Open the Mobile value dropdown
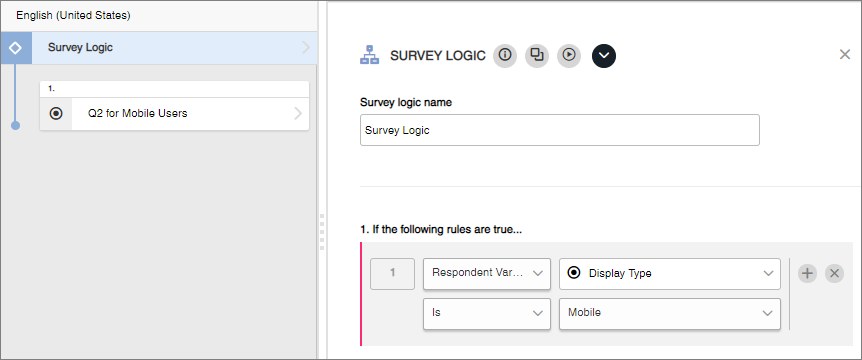This screenshot has width=862, height=360. (670, 313)
